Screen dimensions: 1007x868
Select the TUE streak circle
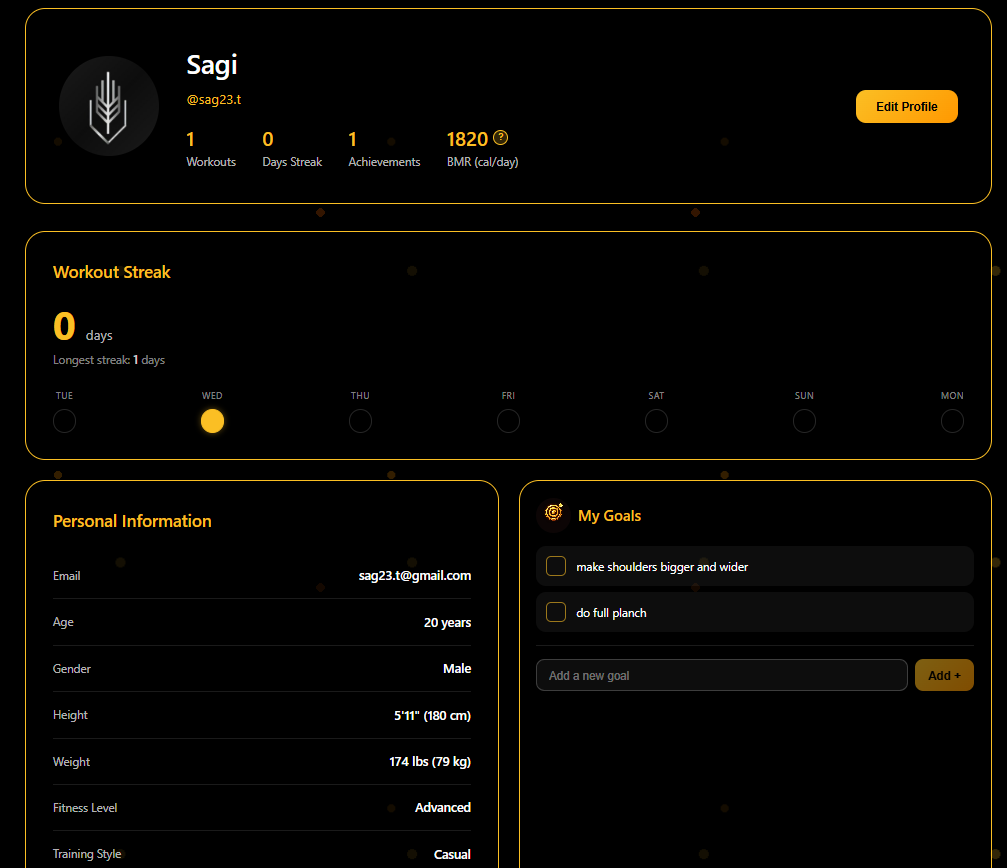click(x=64, y=421)
